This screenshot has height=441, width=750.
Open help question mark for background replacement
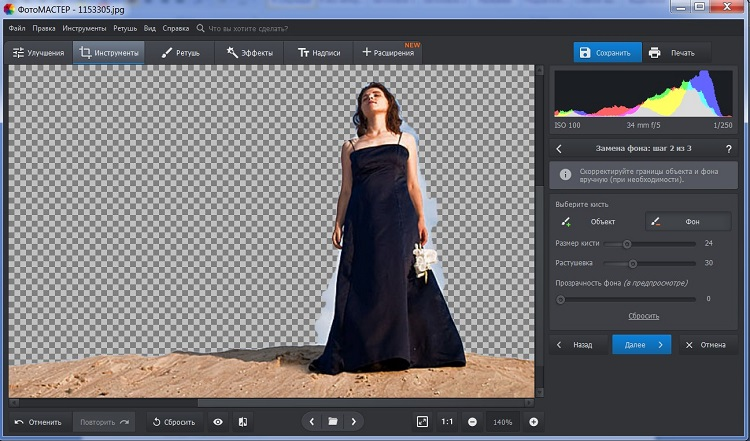728,149
